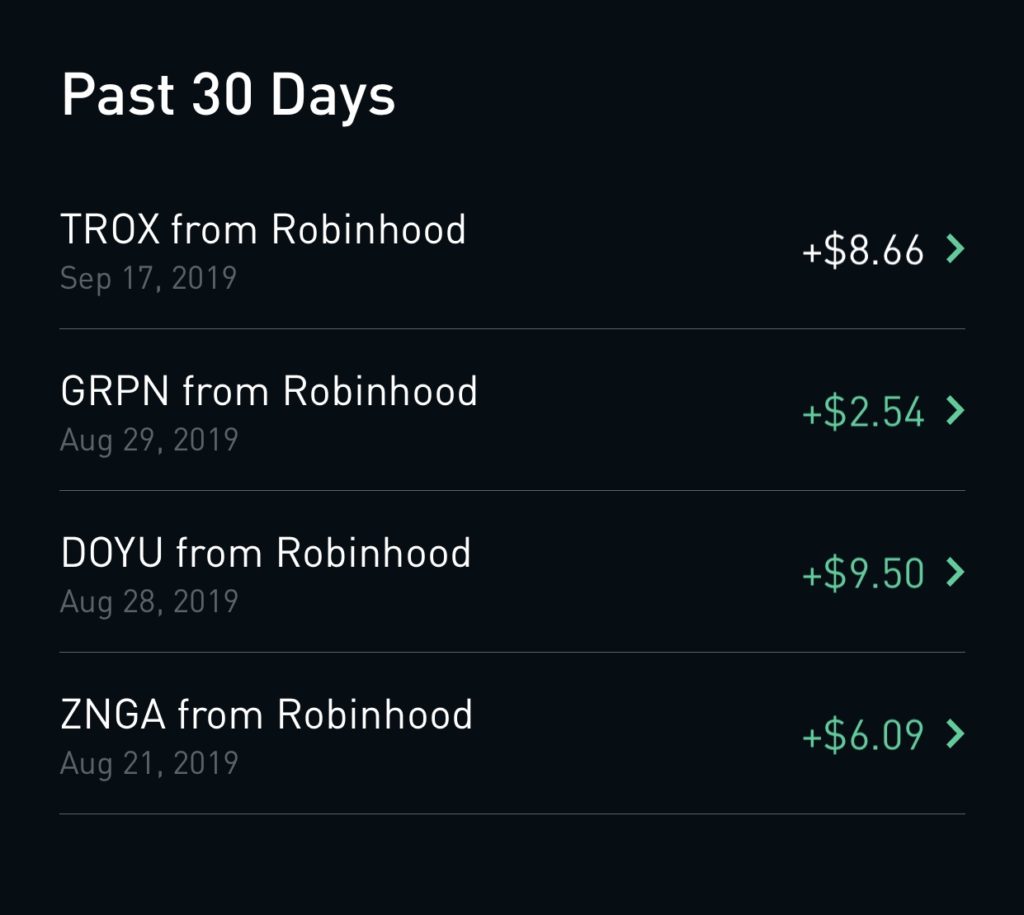Tap the green chevron next to +$9.50
1024x915 pixels.
pyautogui.click(x=955, y=572)
